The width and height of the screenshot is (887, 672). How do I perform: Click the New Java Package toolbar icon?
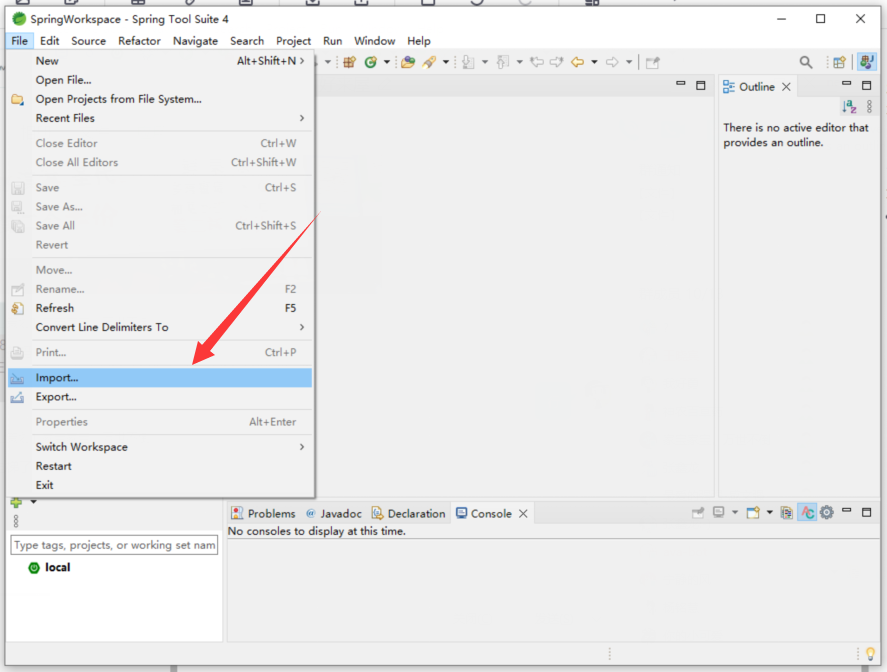click(350, 62)
